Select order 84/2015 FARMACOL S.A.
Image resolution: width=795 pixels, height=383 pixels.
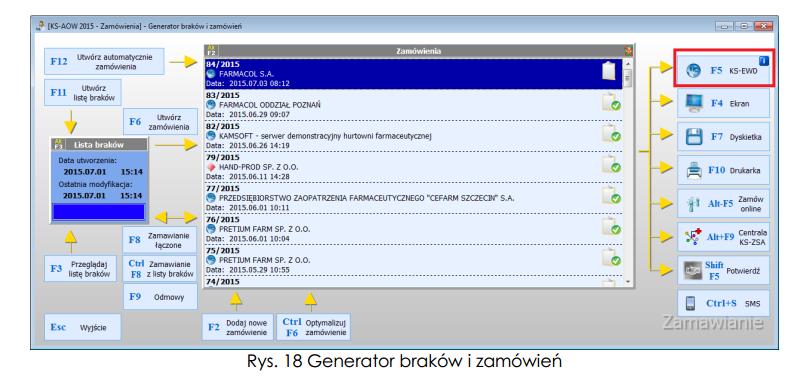pos(413,74)
